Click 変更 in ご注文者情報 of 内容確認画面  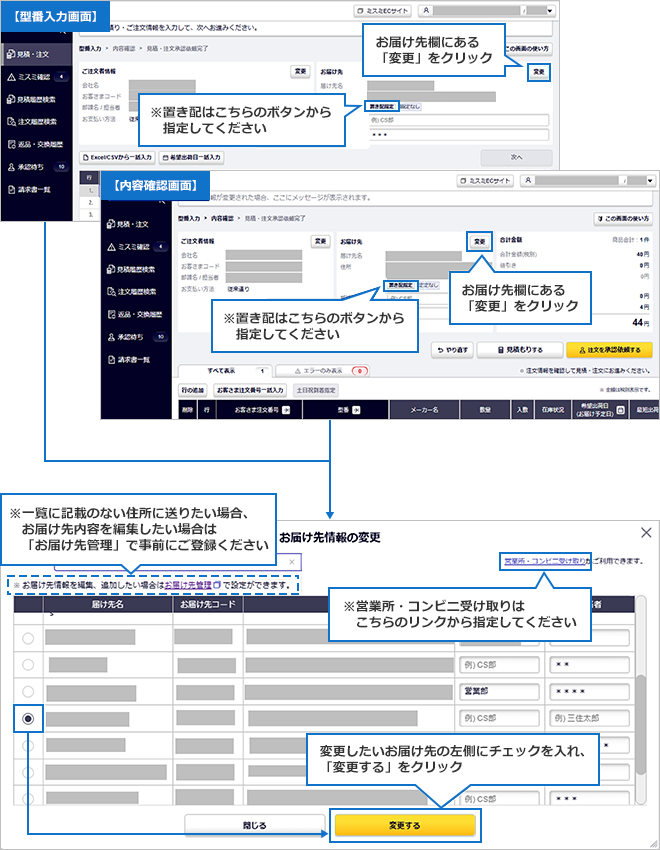pos(320,241)
